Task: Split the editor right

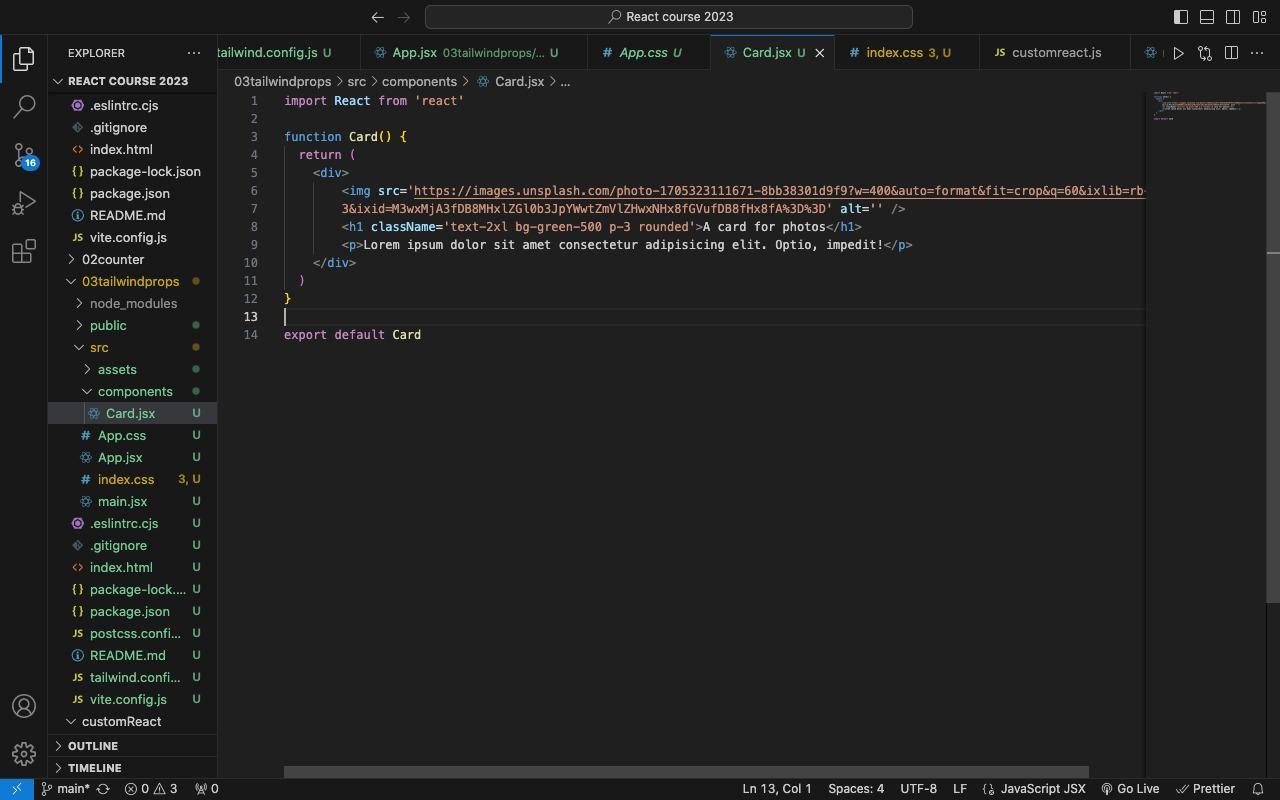Action: tap(1232, 53)
